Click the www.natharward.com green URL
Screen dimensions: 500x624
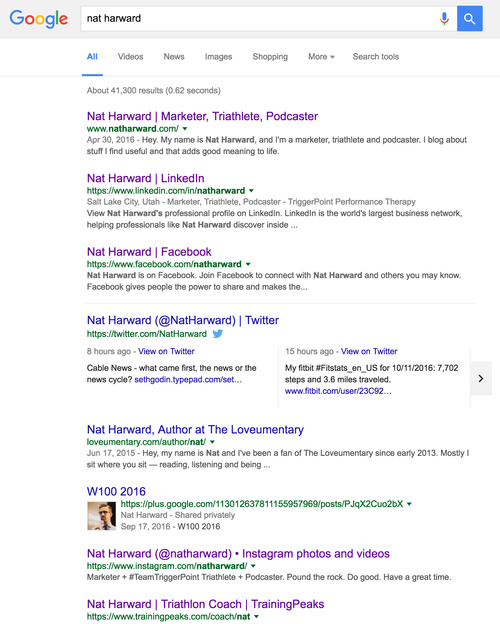[133, 129]
